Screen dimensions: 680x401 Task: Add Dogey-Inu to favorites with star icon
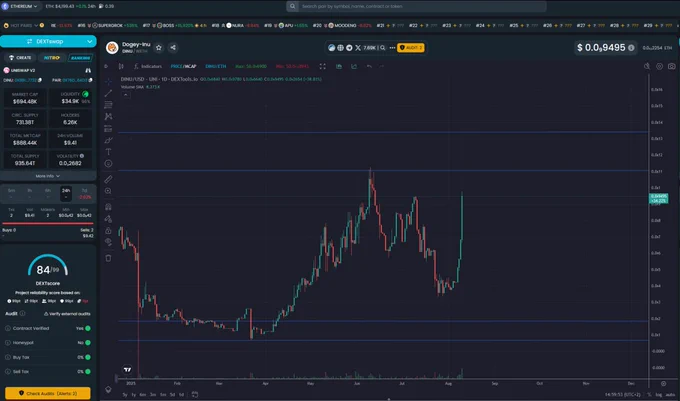tap(159, 48)
